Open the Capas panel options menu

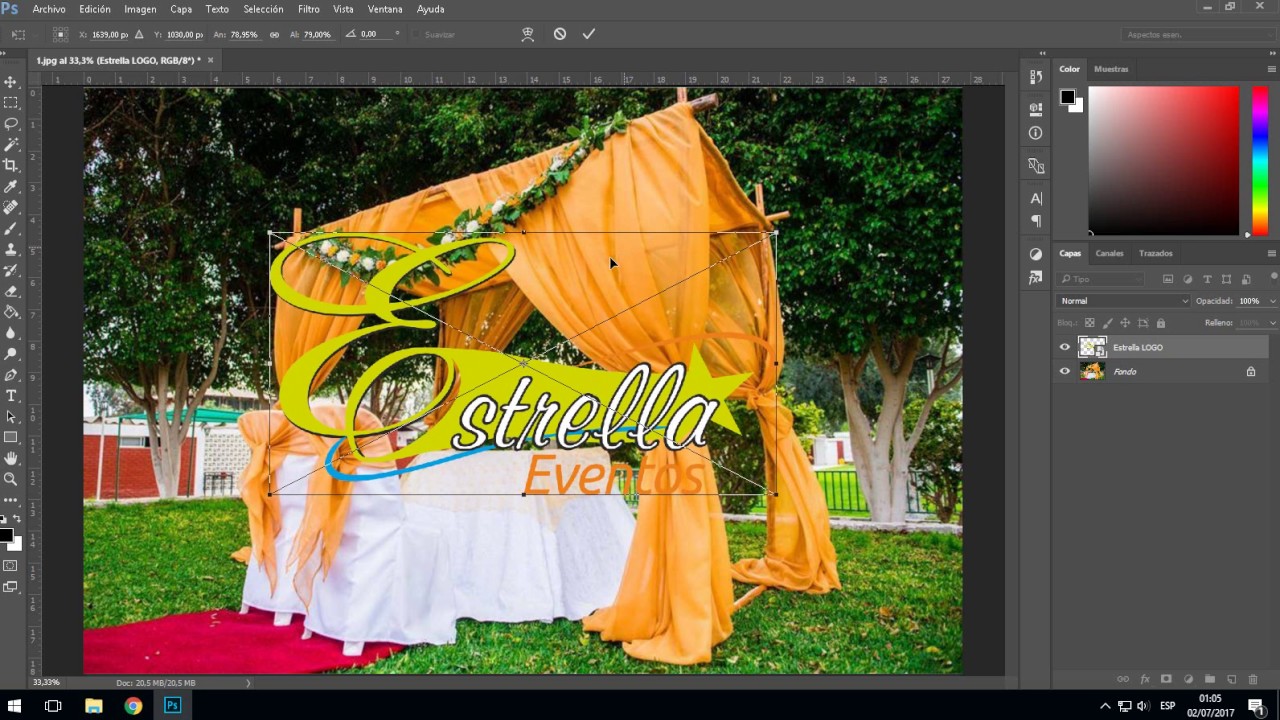pos(1271,253)
